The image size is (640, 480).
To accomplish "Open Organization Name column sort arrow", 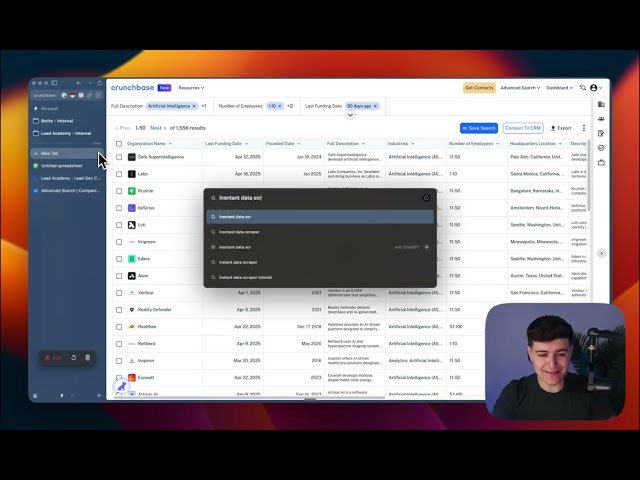I will point(170,144).
